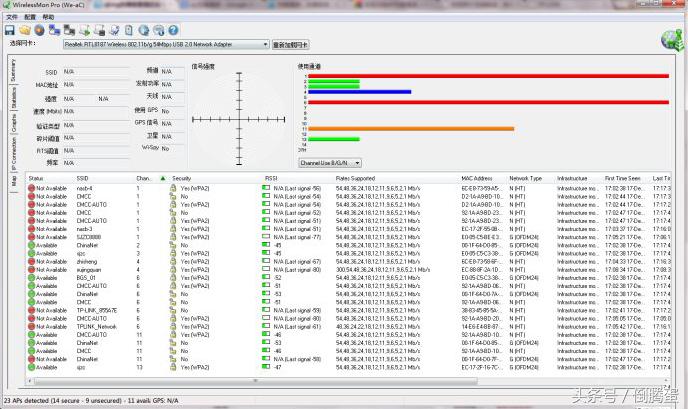
Task: Click the red status icon for TP-LINK_855A7E
Action: (31, 310)
